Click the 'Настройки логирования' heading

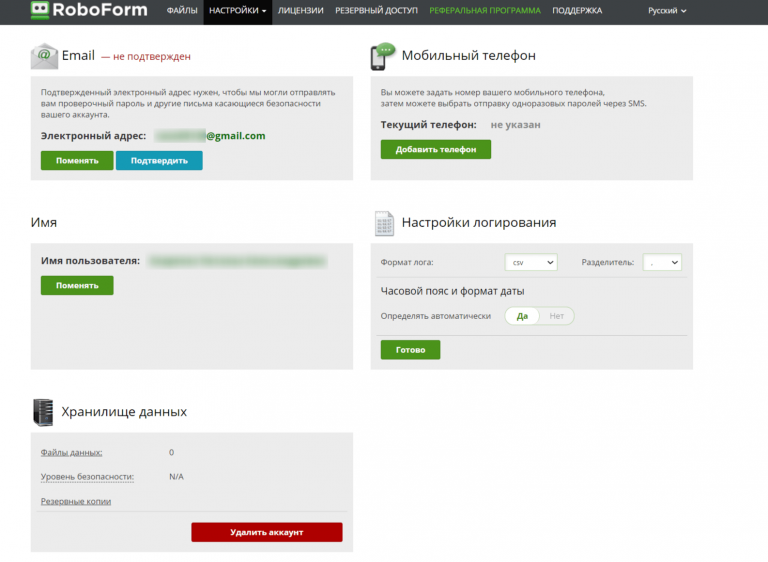[x=479, y=222]
